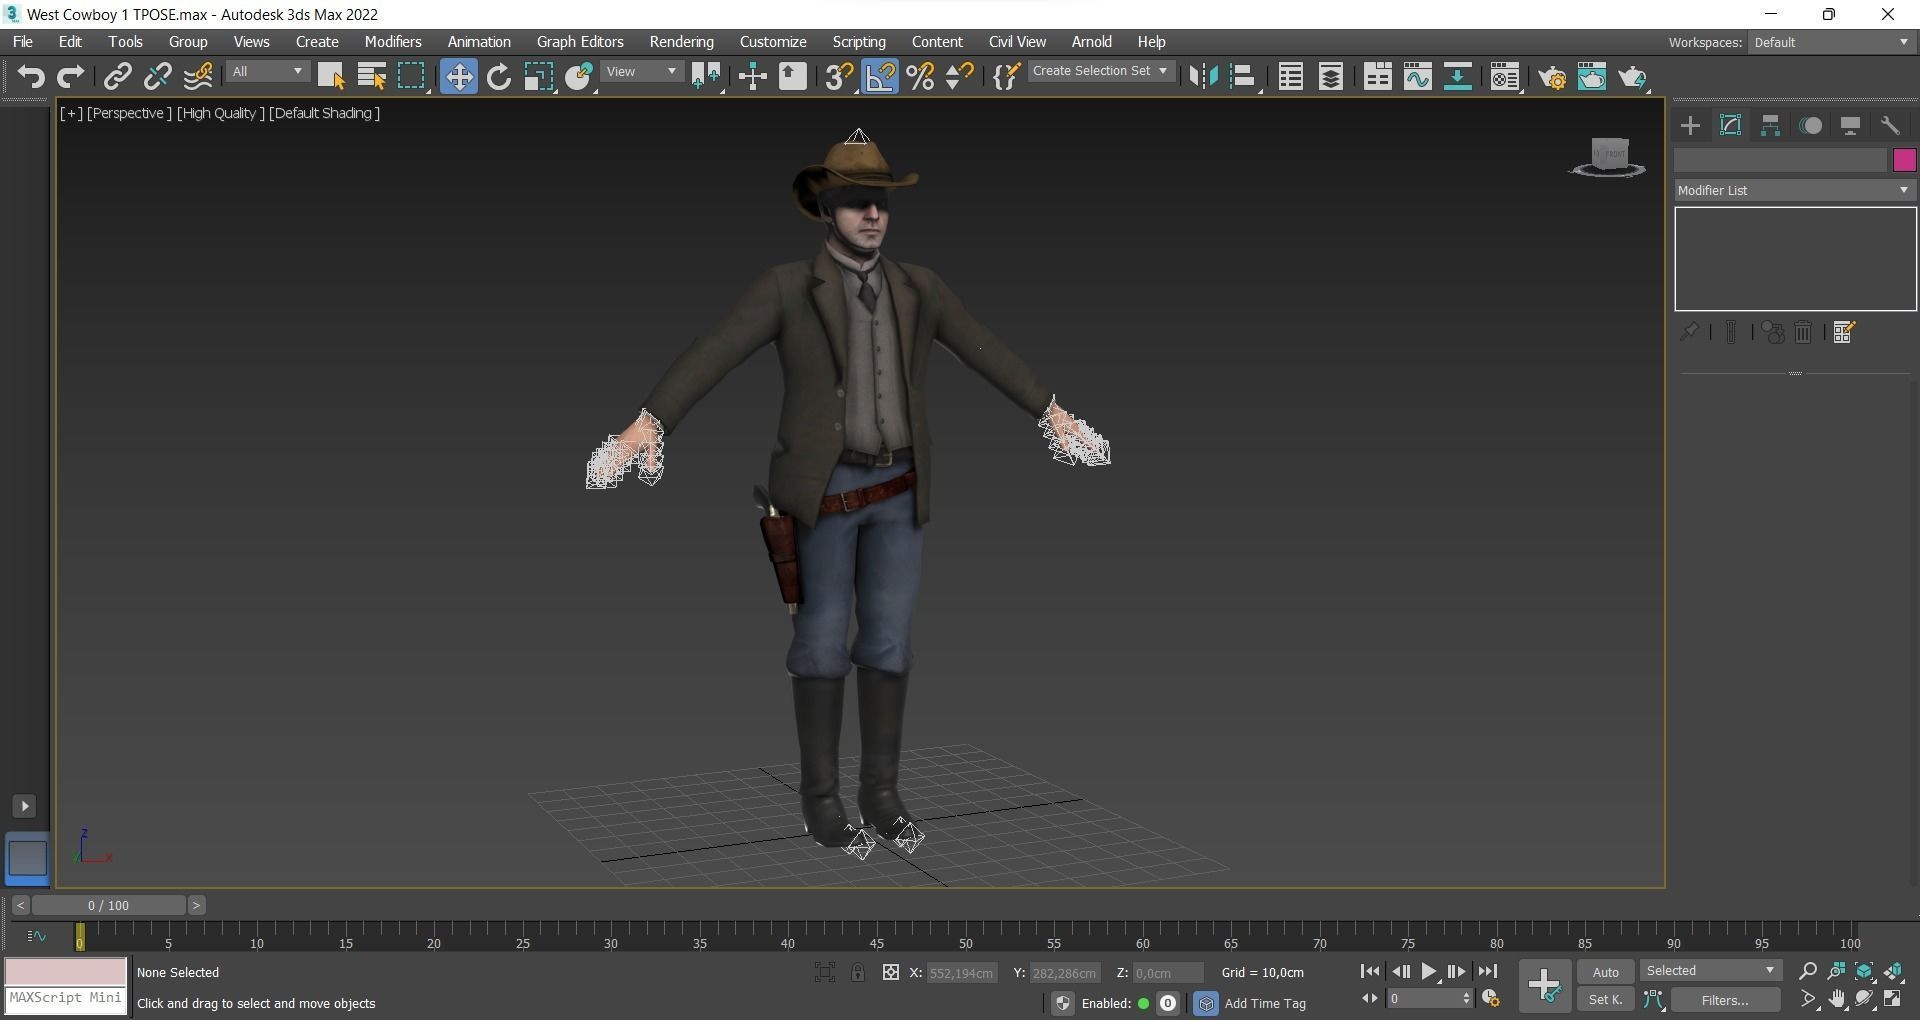Click the Render Production teapot icon
This screenshot has width=1920, height=1020.
click(1632, 77)
